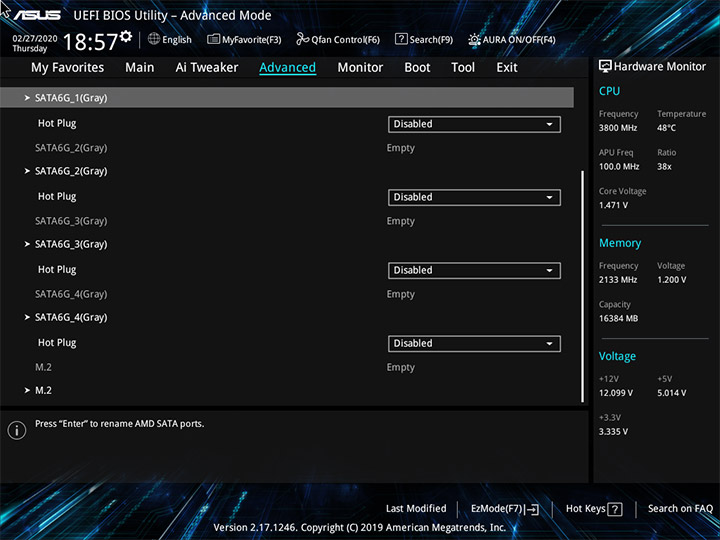Click the +3.3V value 3.335 V
Image resolution: width=720 pixels, height=540 pixels.
click(x=613, y=431)
